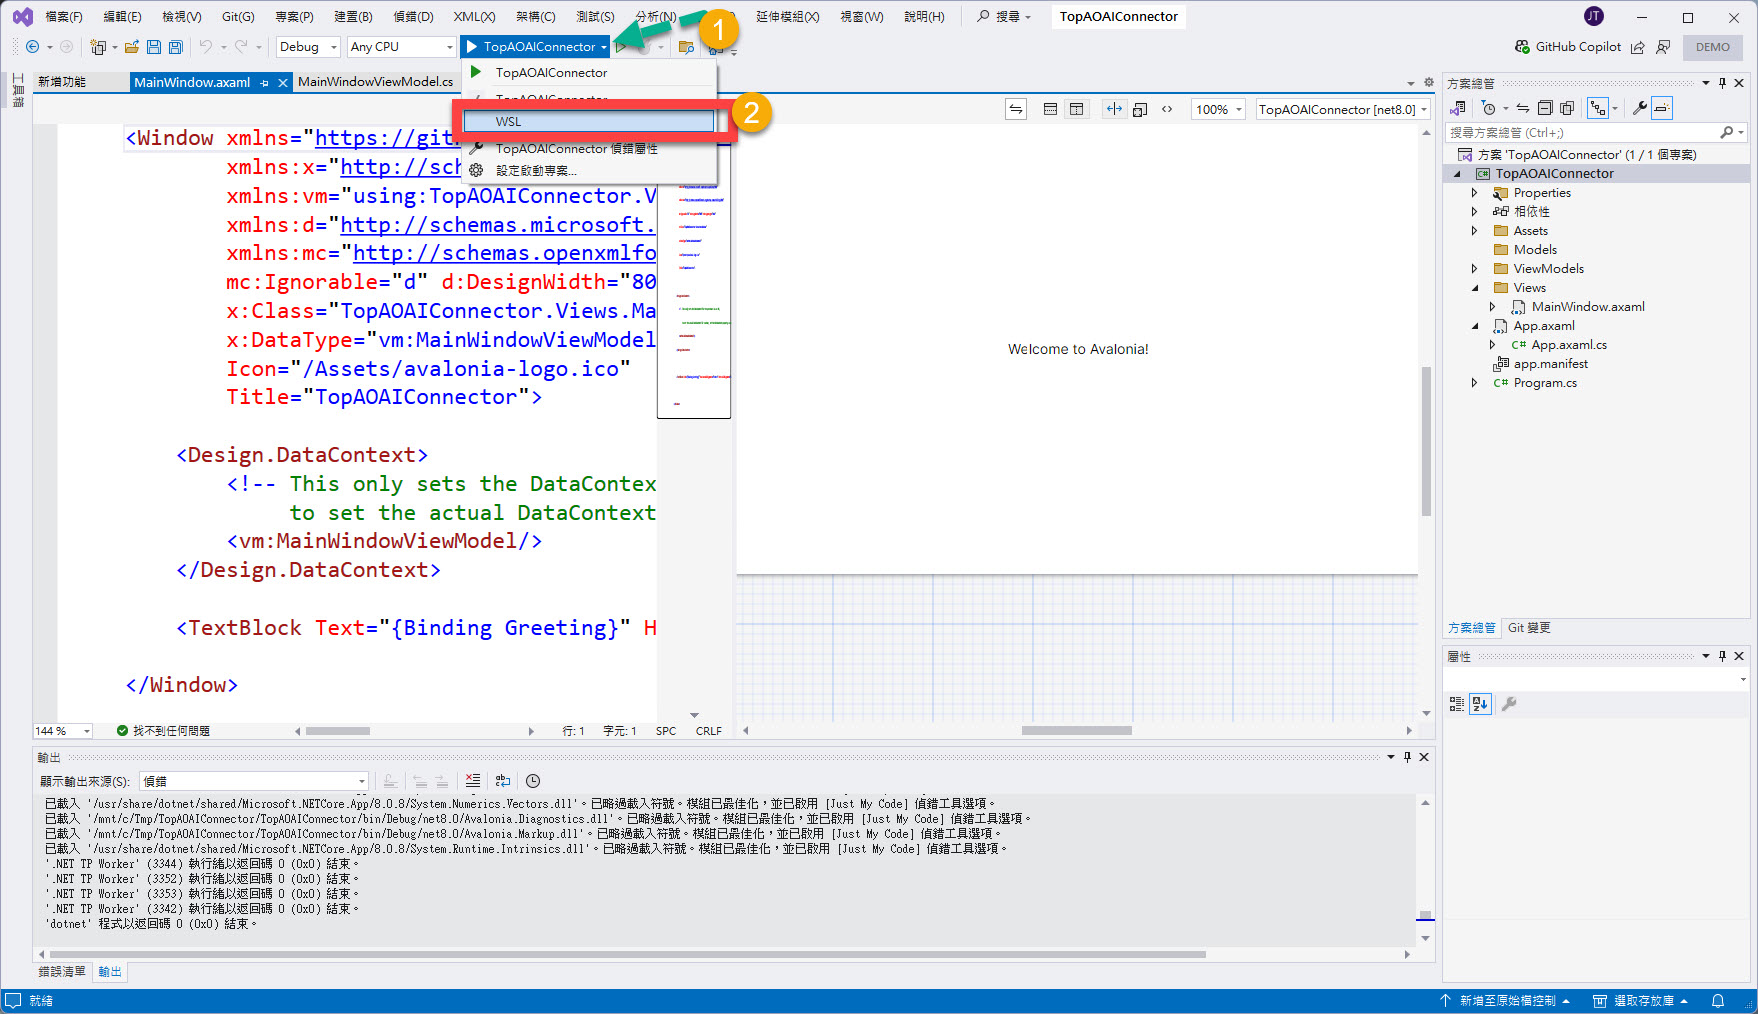
Task: Switch to MainWindowViewModel.cs tab
Action: coord(375,82)
